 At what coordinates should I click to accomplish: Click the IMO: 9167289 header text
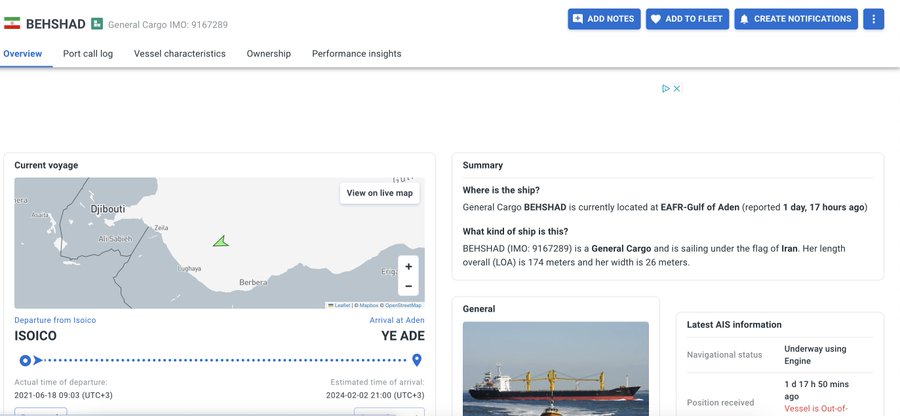coord(200,25)
